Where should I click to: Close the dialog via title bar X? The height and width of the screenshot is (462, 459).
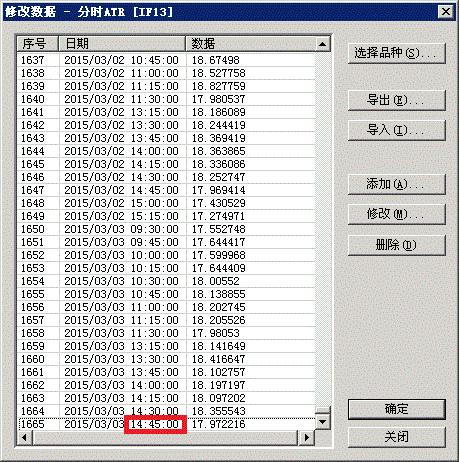[x=446, y=12]
